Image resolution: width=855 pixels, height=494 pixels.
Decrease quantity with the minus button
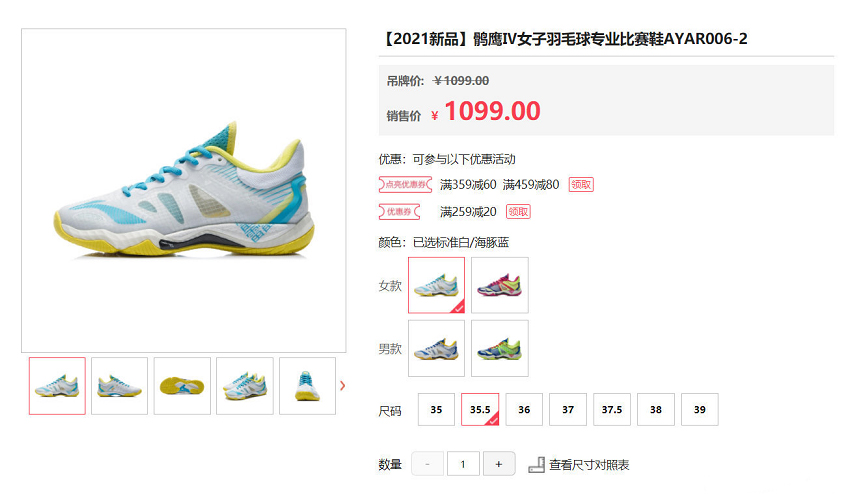(x=427, y=464)
